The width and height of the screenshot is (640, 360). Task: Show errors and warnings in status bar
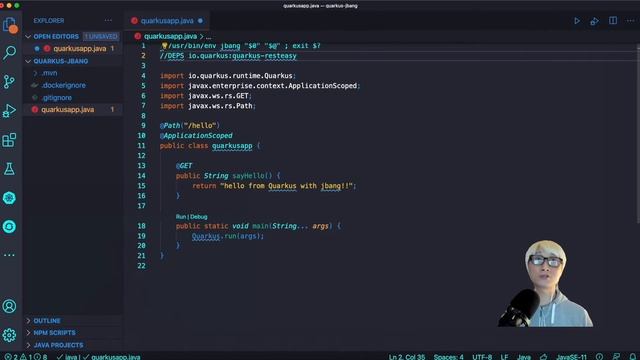pos(25,357)
